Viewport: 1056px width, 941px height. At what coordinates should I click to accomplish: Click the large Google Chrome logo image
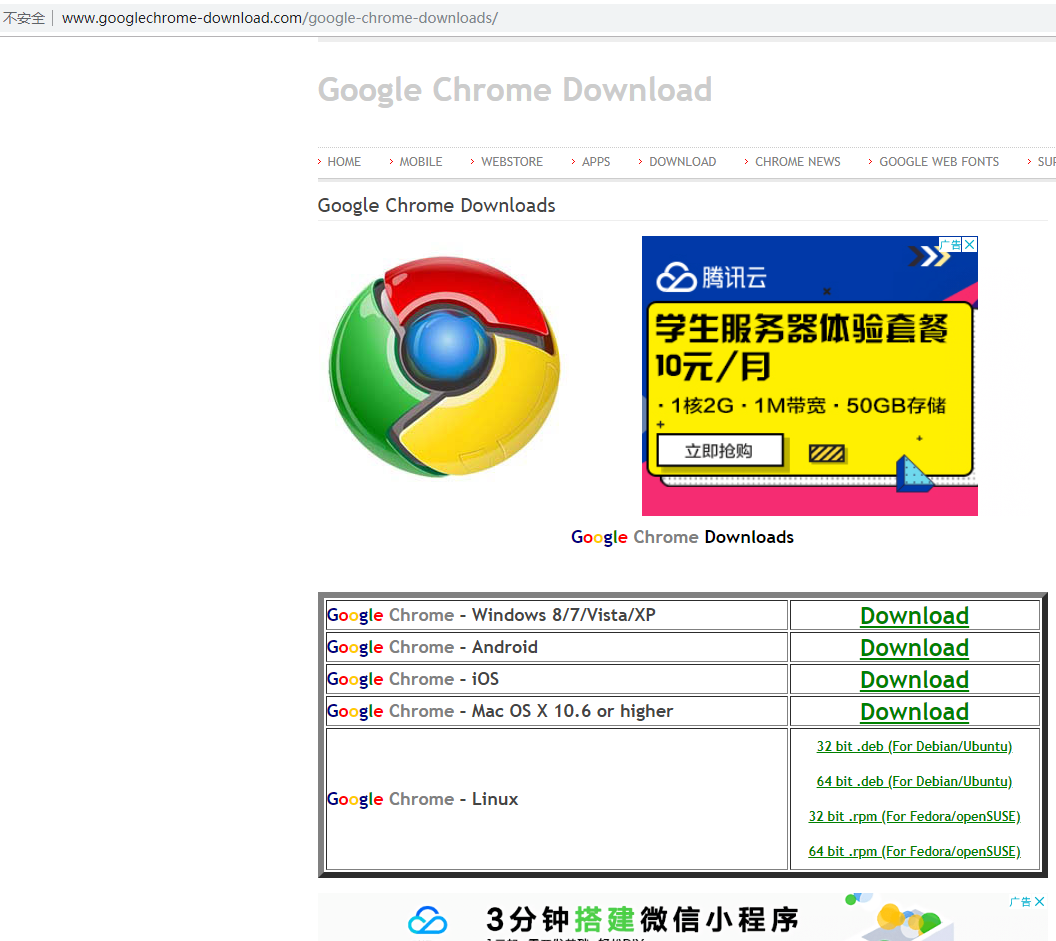coord(444,366)
